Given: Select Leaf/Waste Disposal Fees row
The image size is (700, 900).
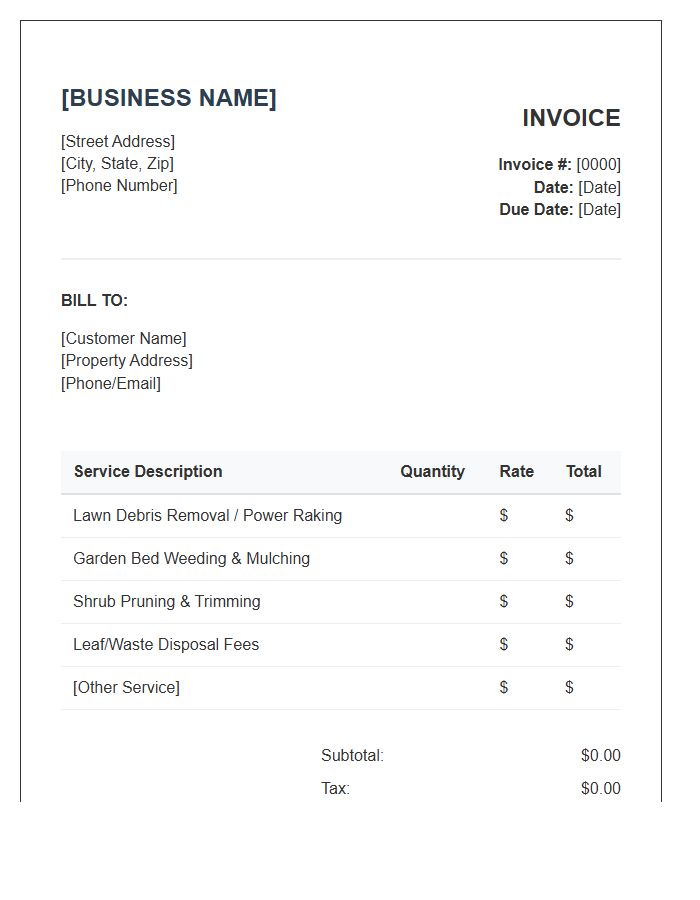Looking at the screenshot, I should coord(341,645).
